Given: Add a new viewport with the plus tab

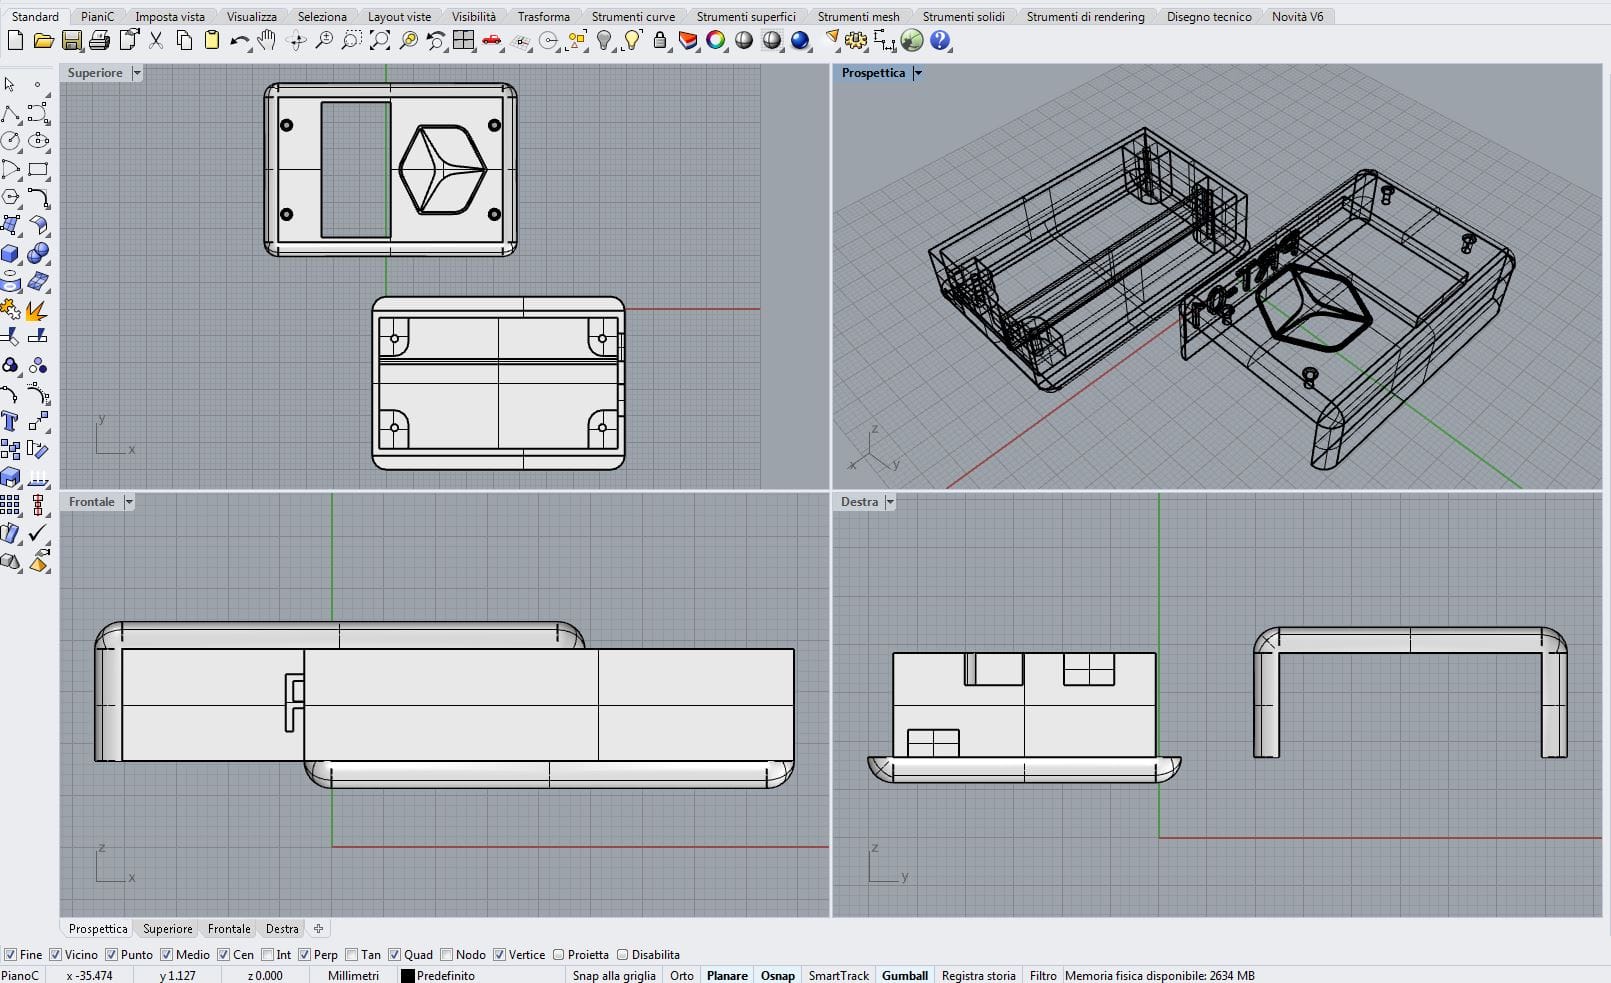Looking at the screenshot, I should coord(318,928).
